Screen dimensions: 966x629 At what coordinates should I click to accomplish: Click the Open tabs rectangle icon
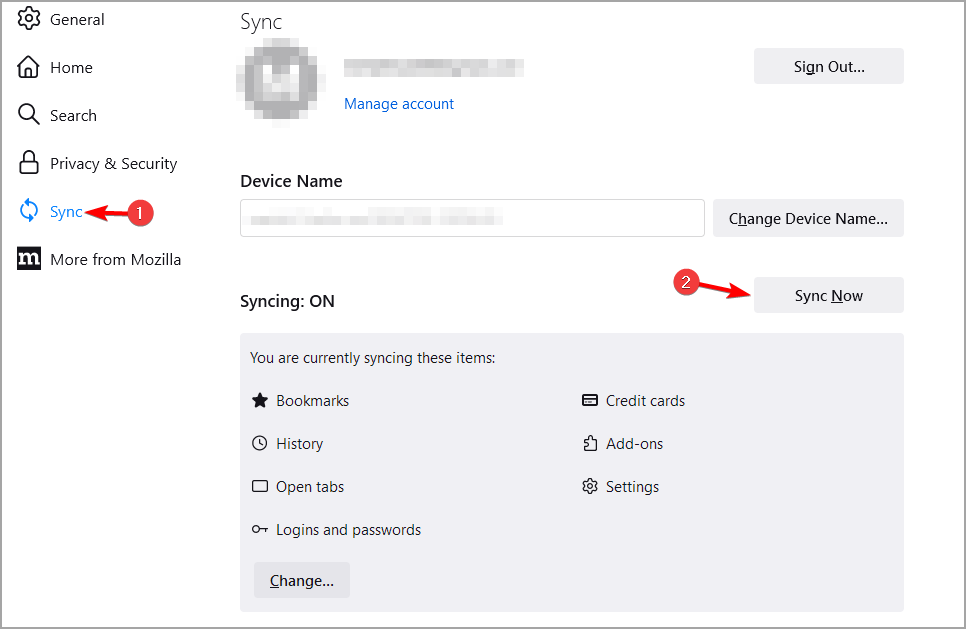[x=260, y=486]
